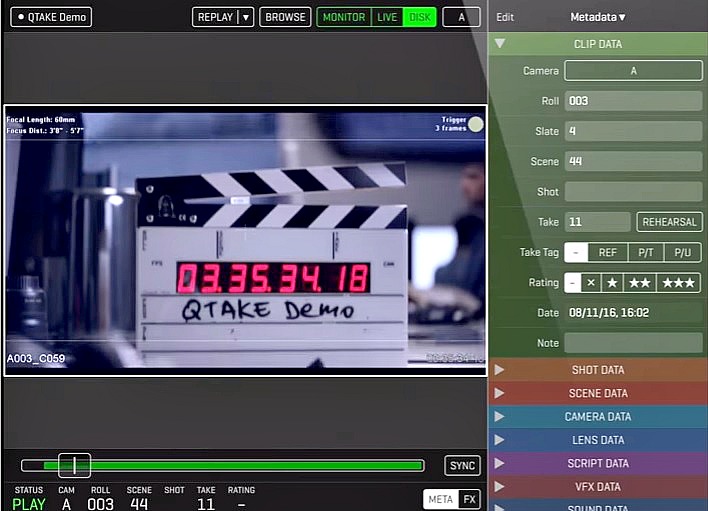
Task: Click the clapperboard video viewer
Action: pyautogui.click(x=245, y=241)
